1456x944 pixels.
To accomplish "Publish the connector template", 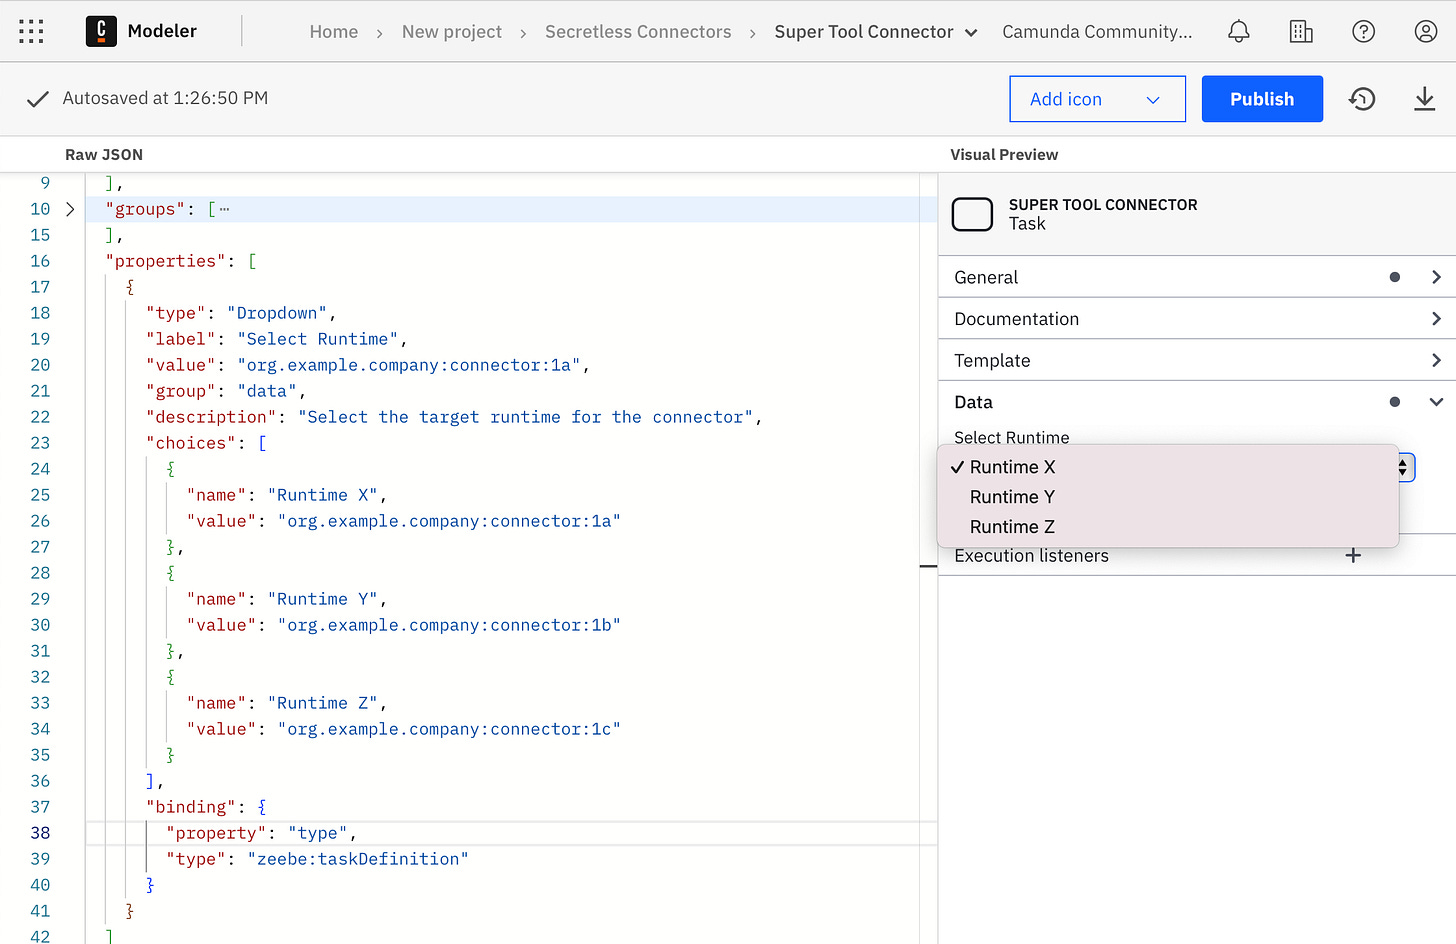I will (1262, 99).
